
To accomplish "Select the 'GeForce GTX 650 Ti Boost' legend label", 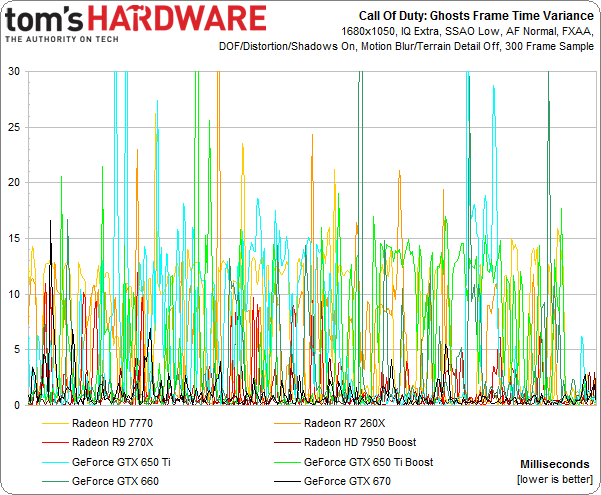I will pos(368,462).
